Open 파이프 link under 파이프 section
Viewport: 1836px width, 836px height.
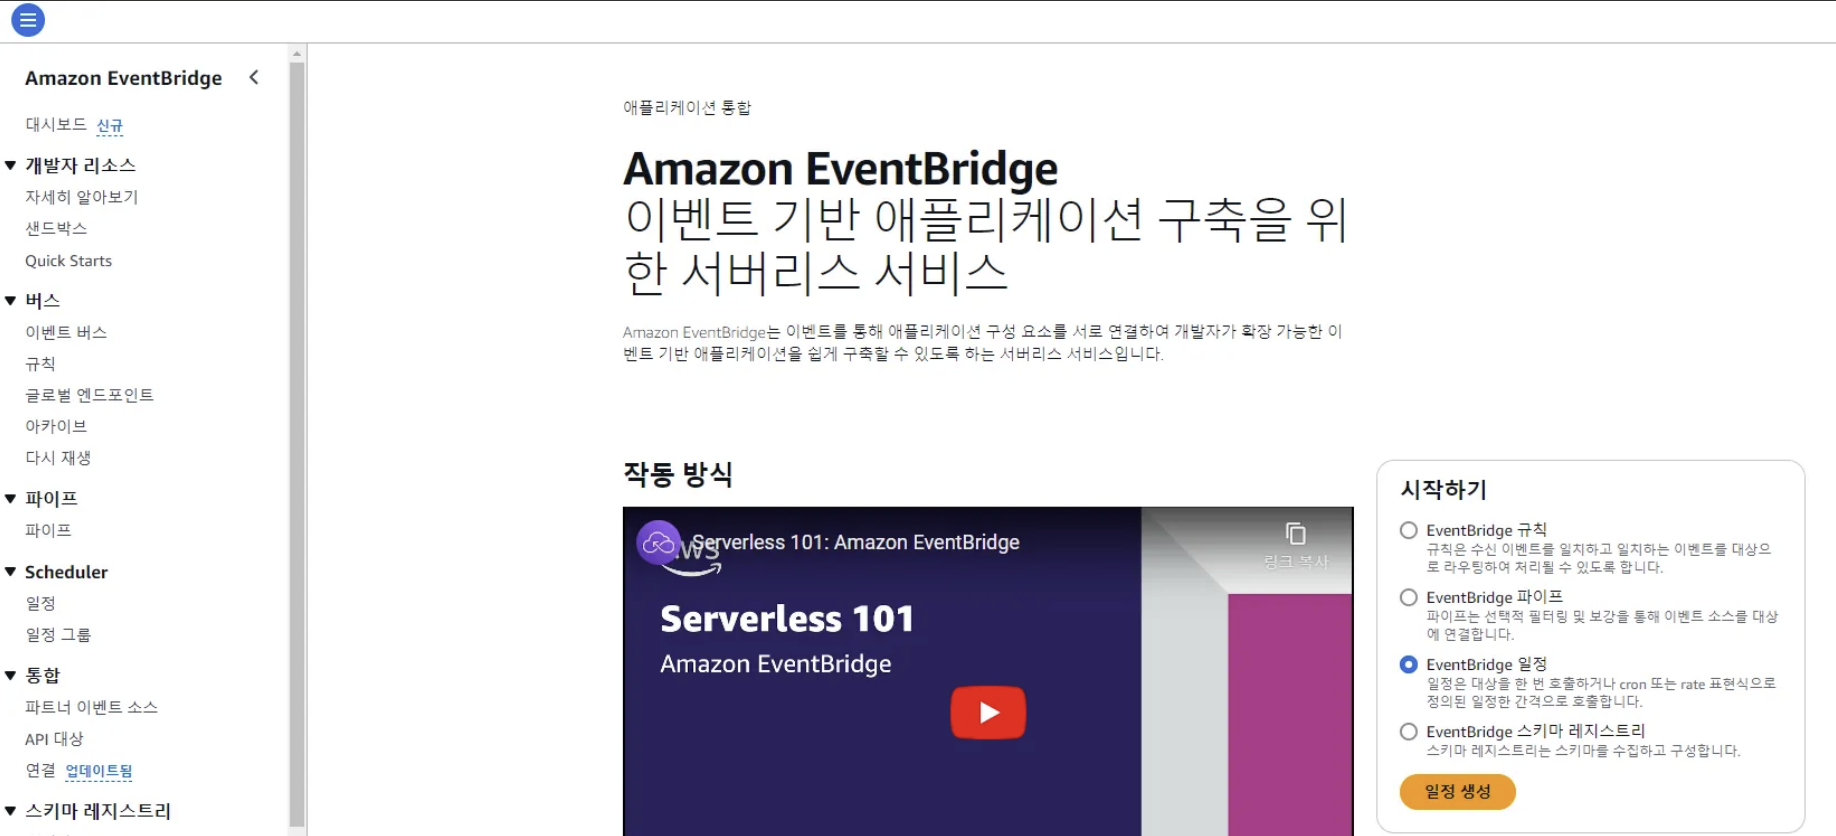pyautogui.click(x=48, y=530)
